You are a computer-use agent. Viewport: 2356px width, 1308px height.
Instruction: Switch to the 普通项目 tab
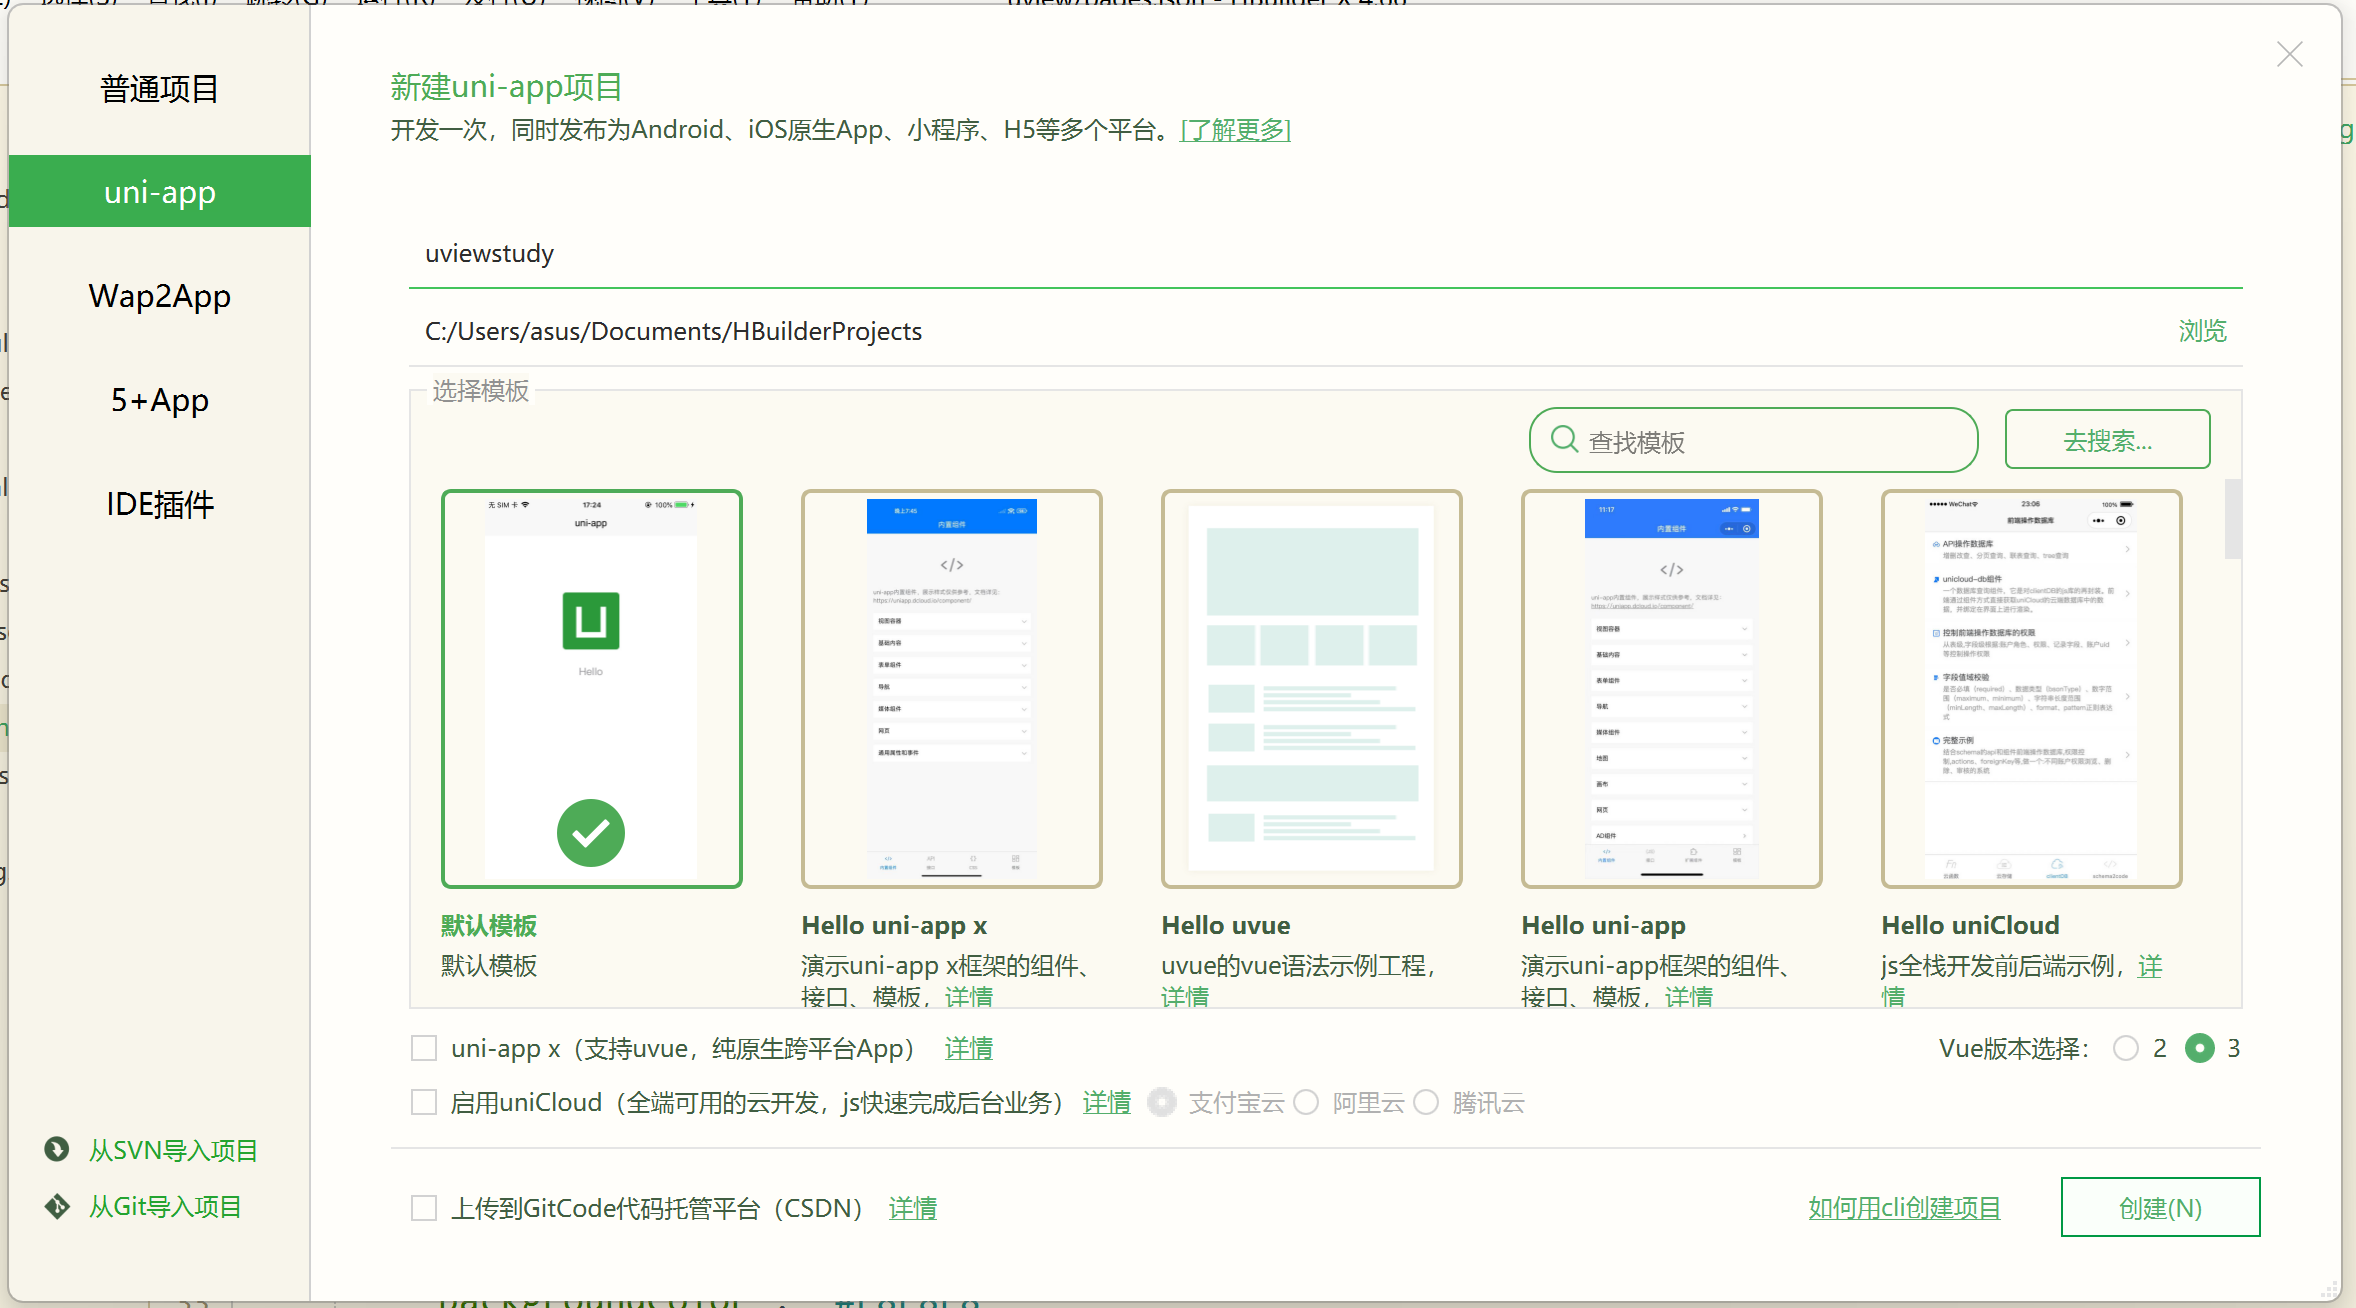[159, 88]
